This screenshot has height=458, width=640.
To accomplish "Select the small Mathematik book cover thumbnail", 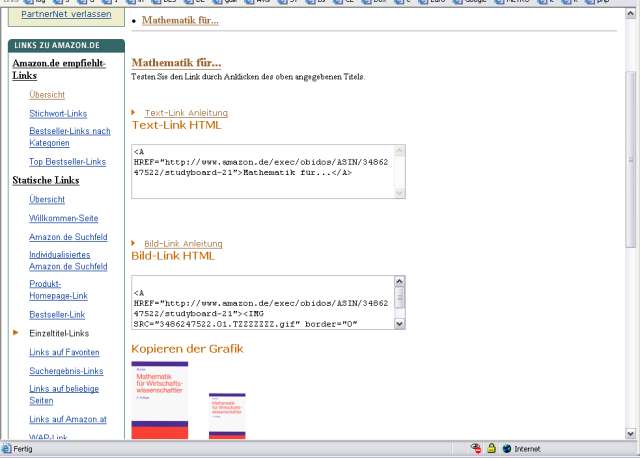I will tap(227, 416).
